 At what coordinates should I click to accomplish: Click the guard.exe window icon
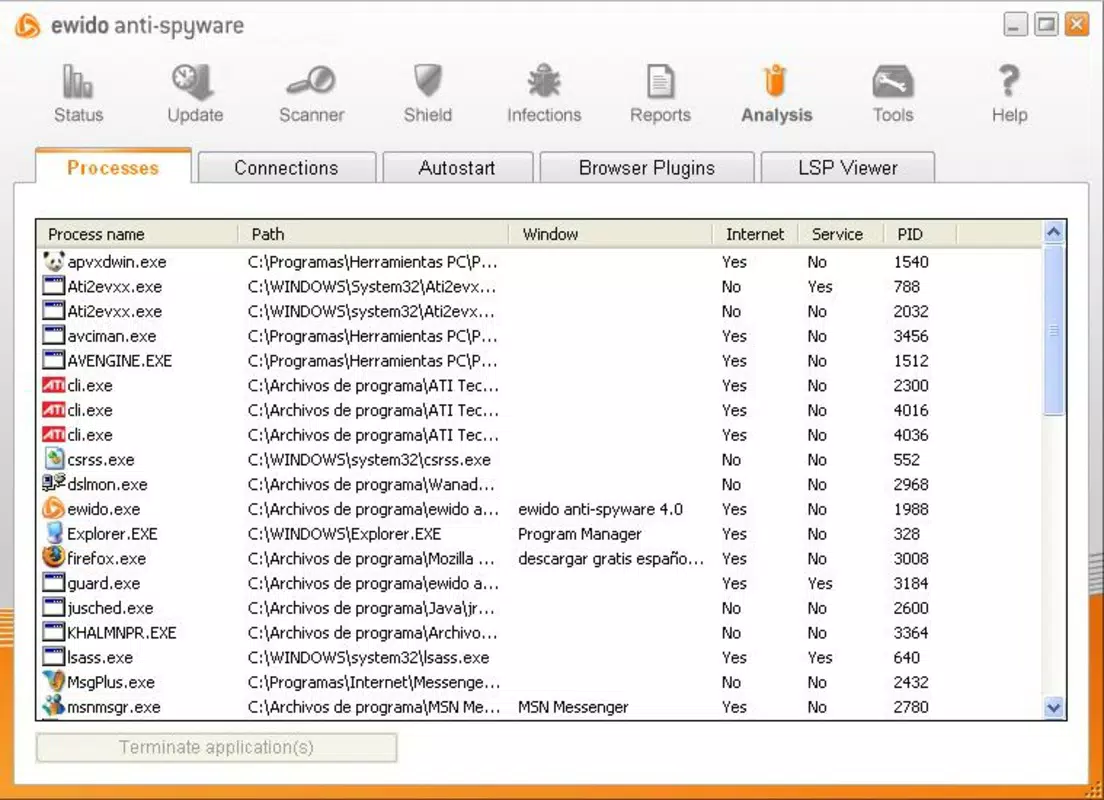pyautogui.click(x=54, y=583)
